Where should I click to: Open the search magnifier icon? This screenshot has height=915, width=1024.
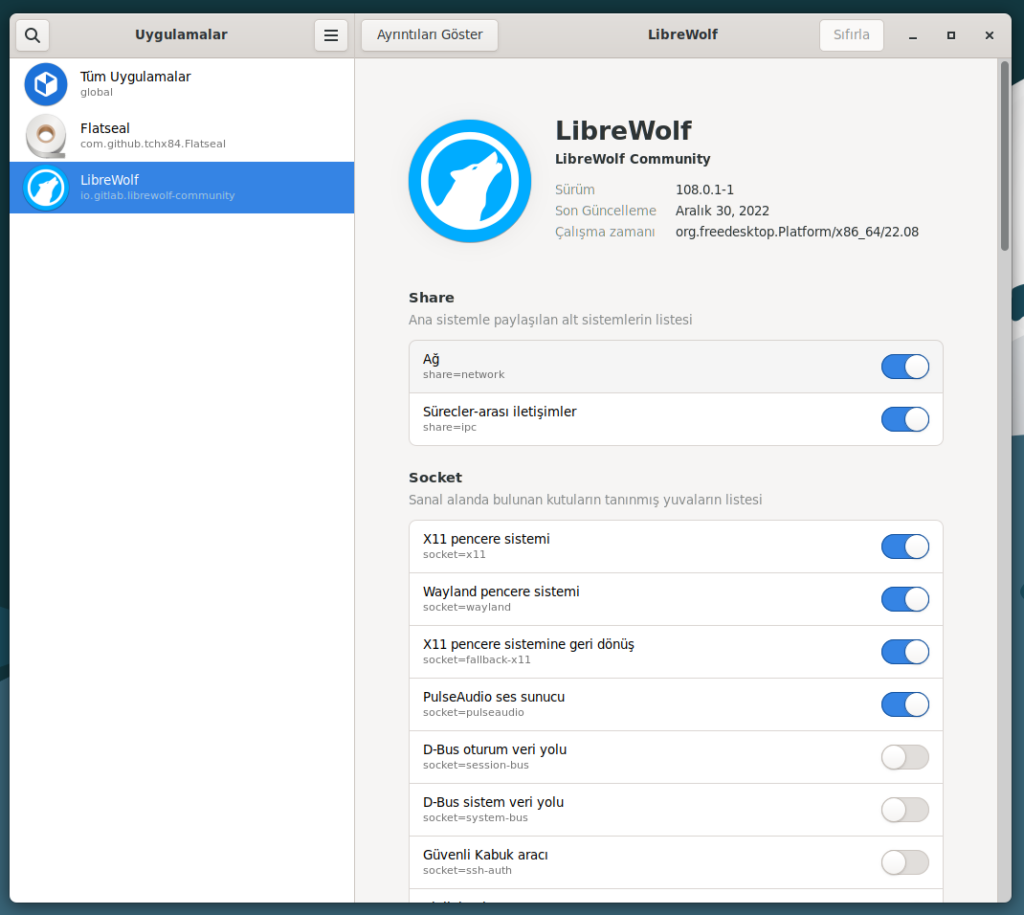[x=32, y=35]
